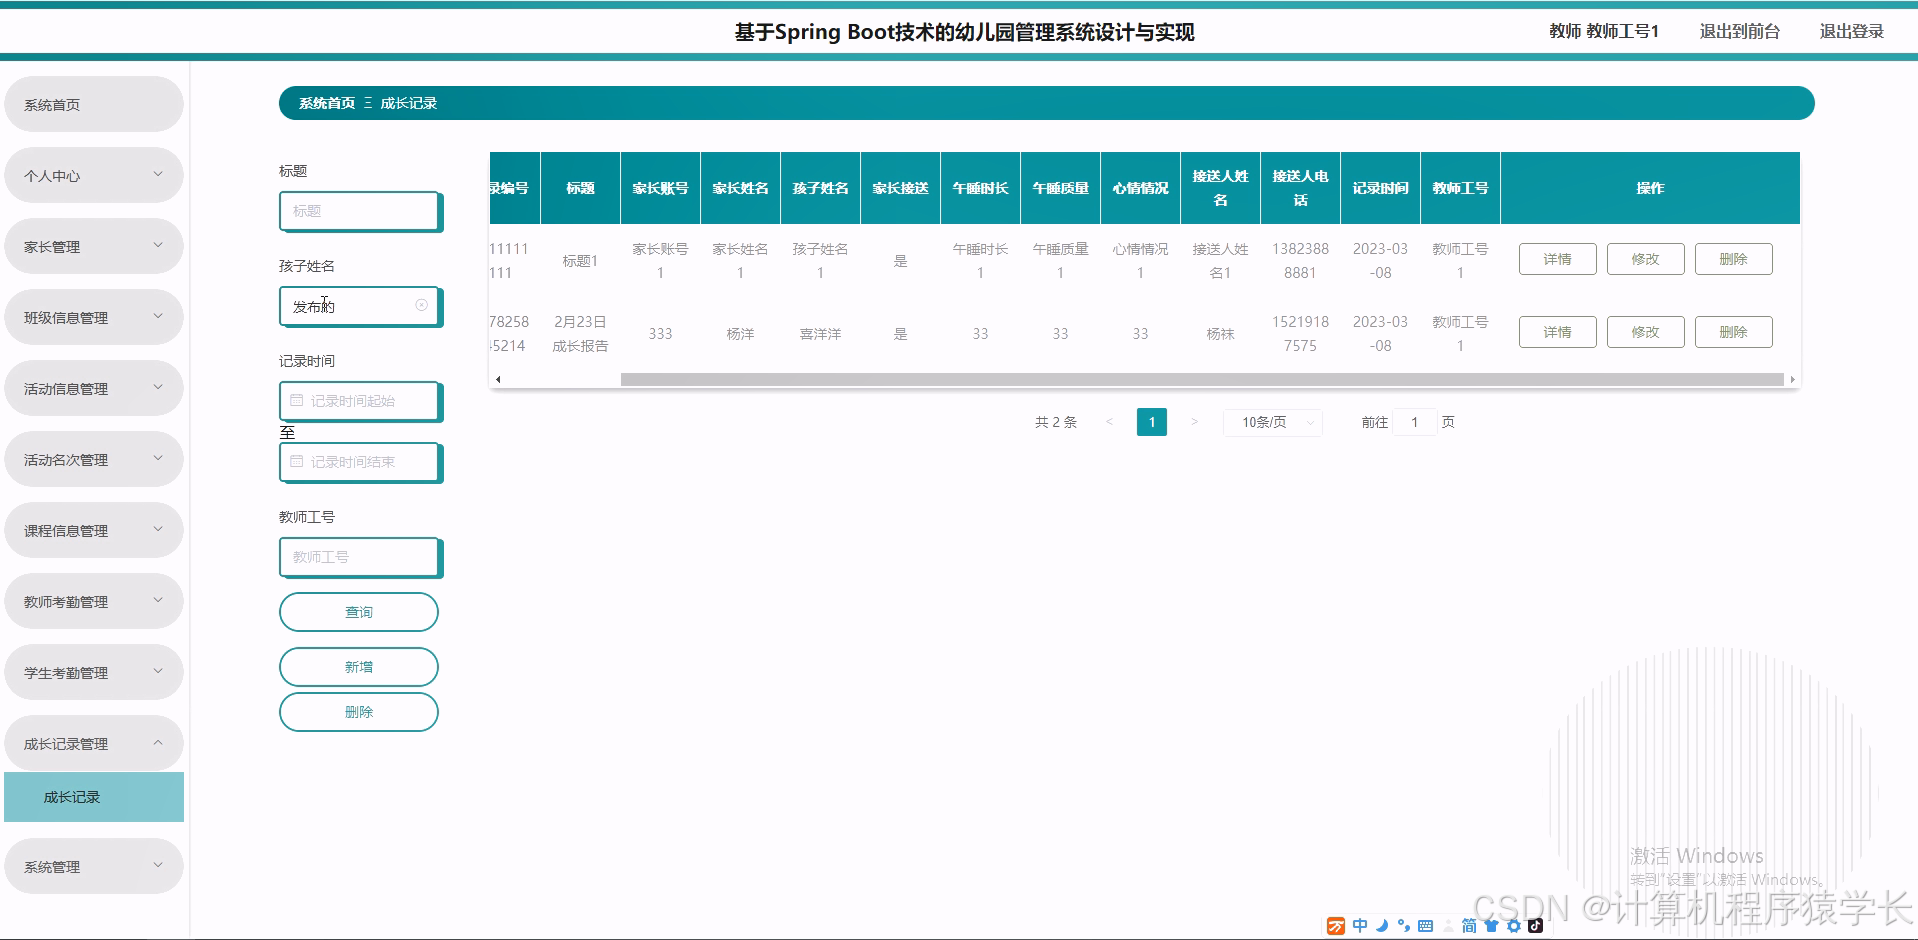
Task: Click 详情 for the 2月23日成长报告 record
Action: click(1556, 331)
